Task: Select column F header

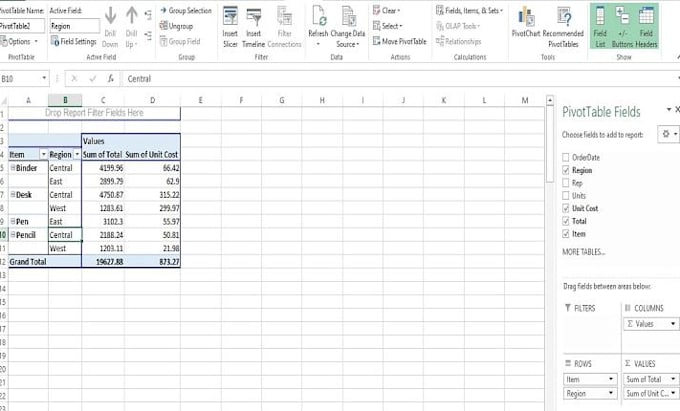Action: (x=241, y=100)
